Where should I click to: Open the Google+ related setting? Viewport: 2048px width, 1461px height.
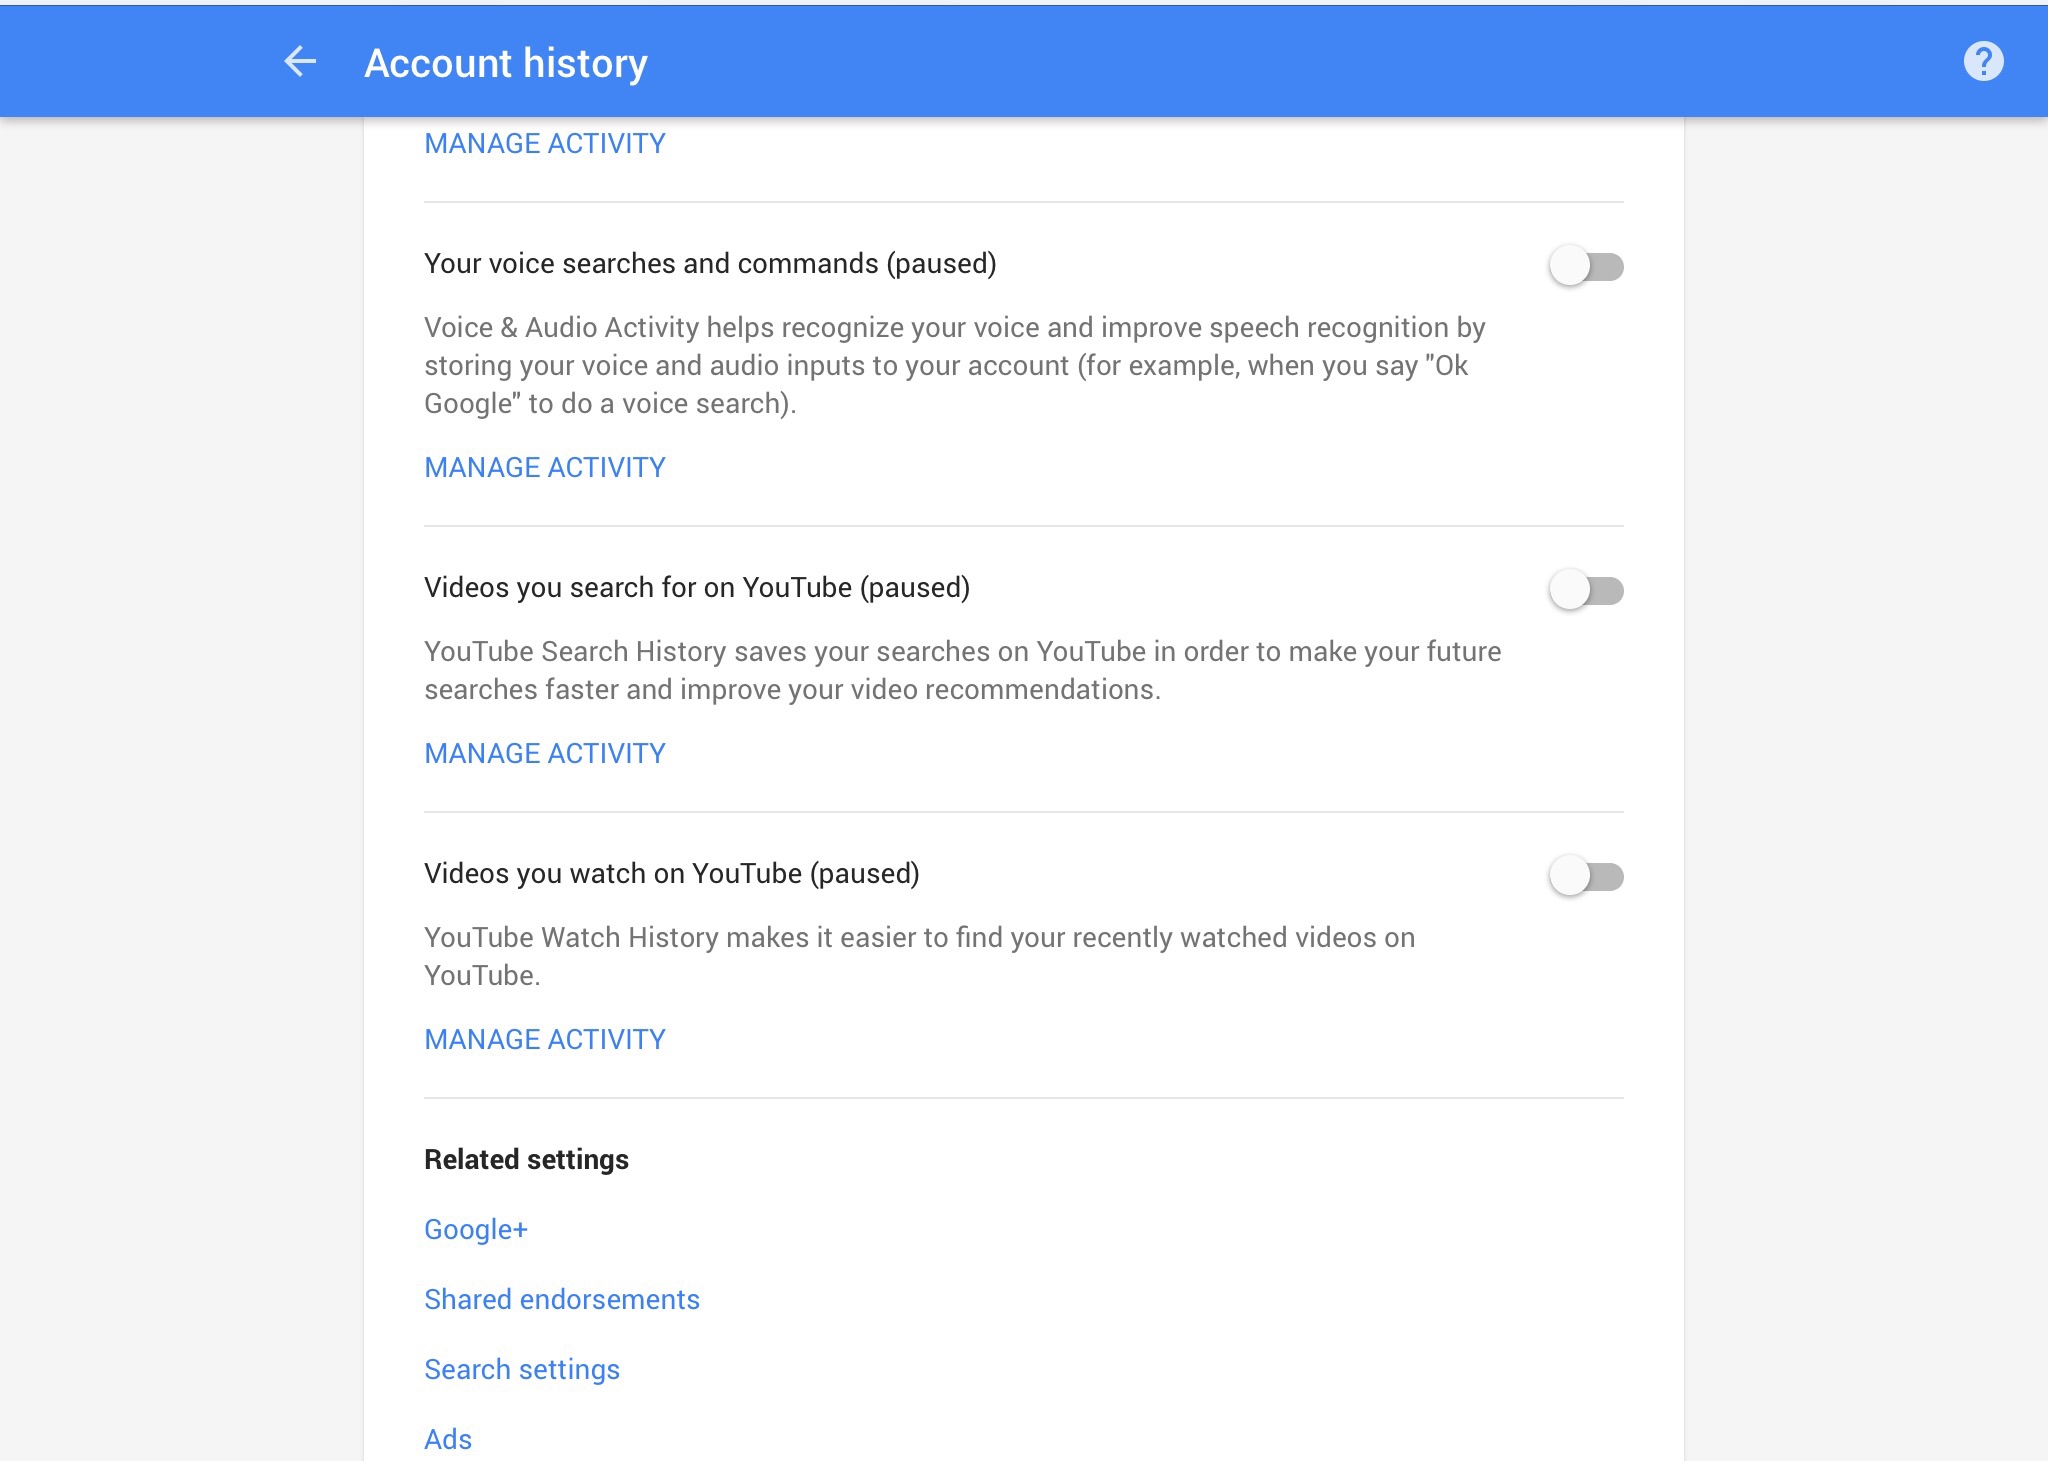coord(475,1230)
